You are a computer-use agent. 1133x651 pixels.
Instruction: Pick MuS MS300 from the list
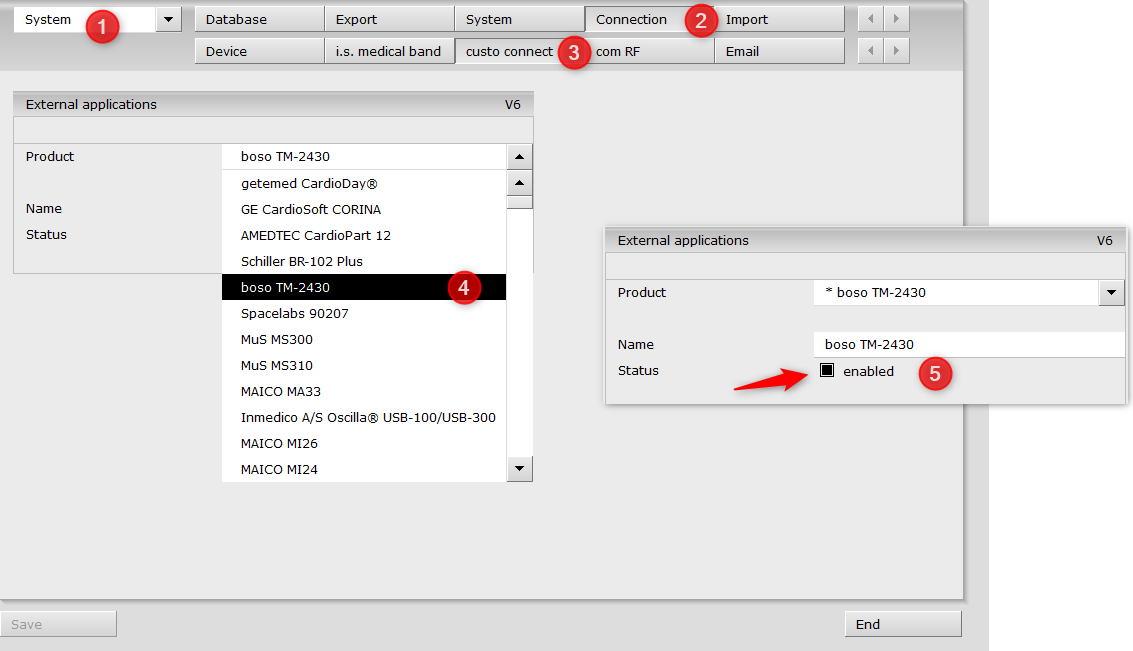tap(363, 340)
